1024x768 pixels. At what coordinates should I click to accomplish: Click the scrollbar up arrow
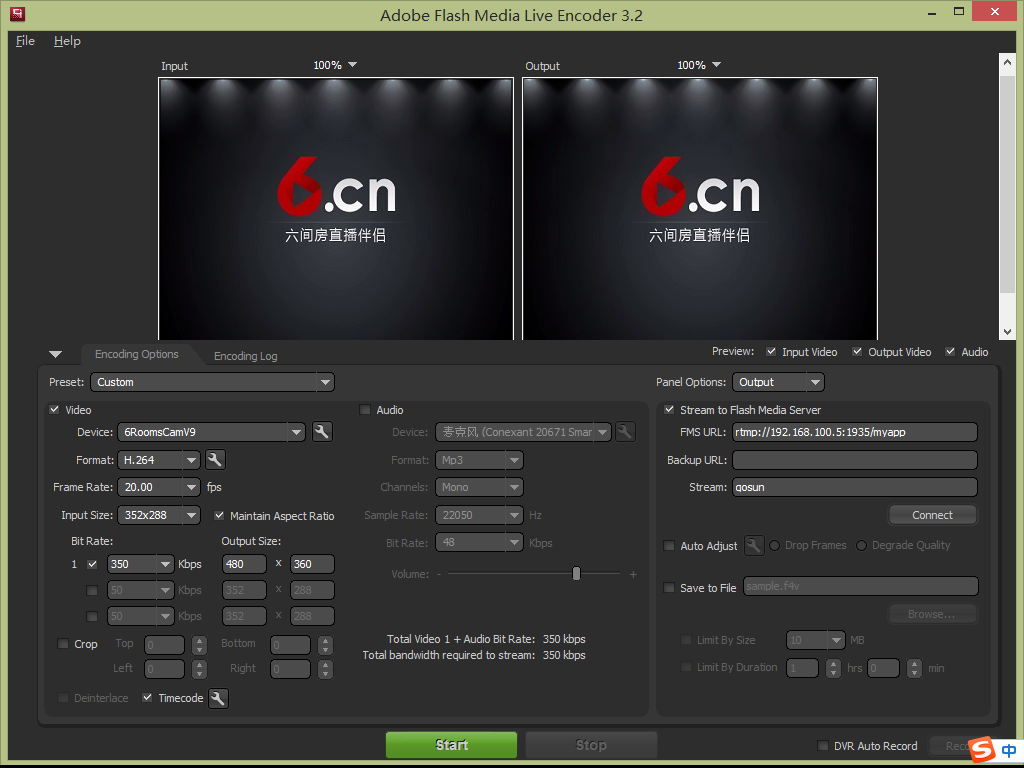[1007, 63]
